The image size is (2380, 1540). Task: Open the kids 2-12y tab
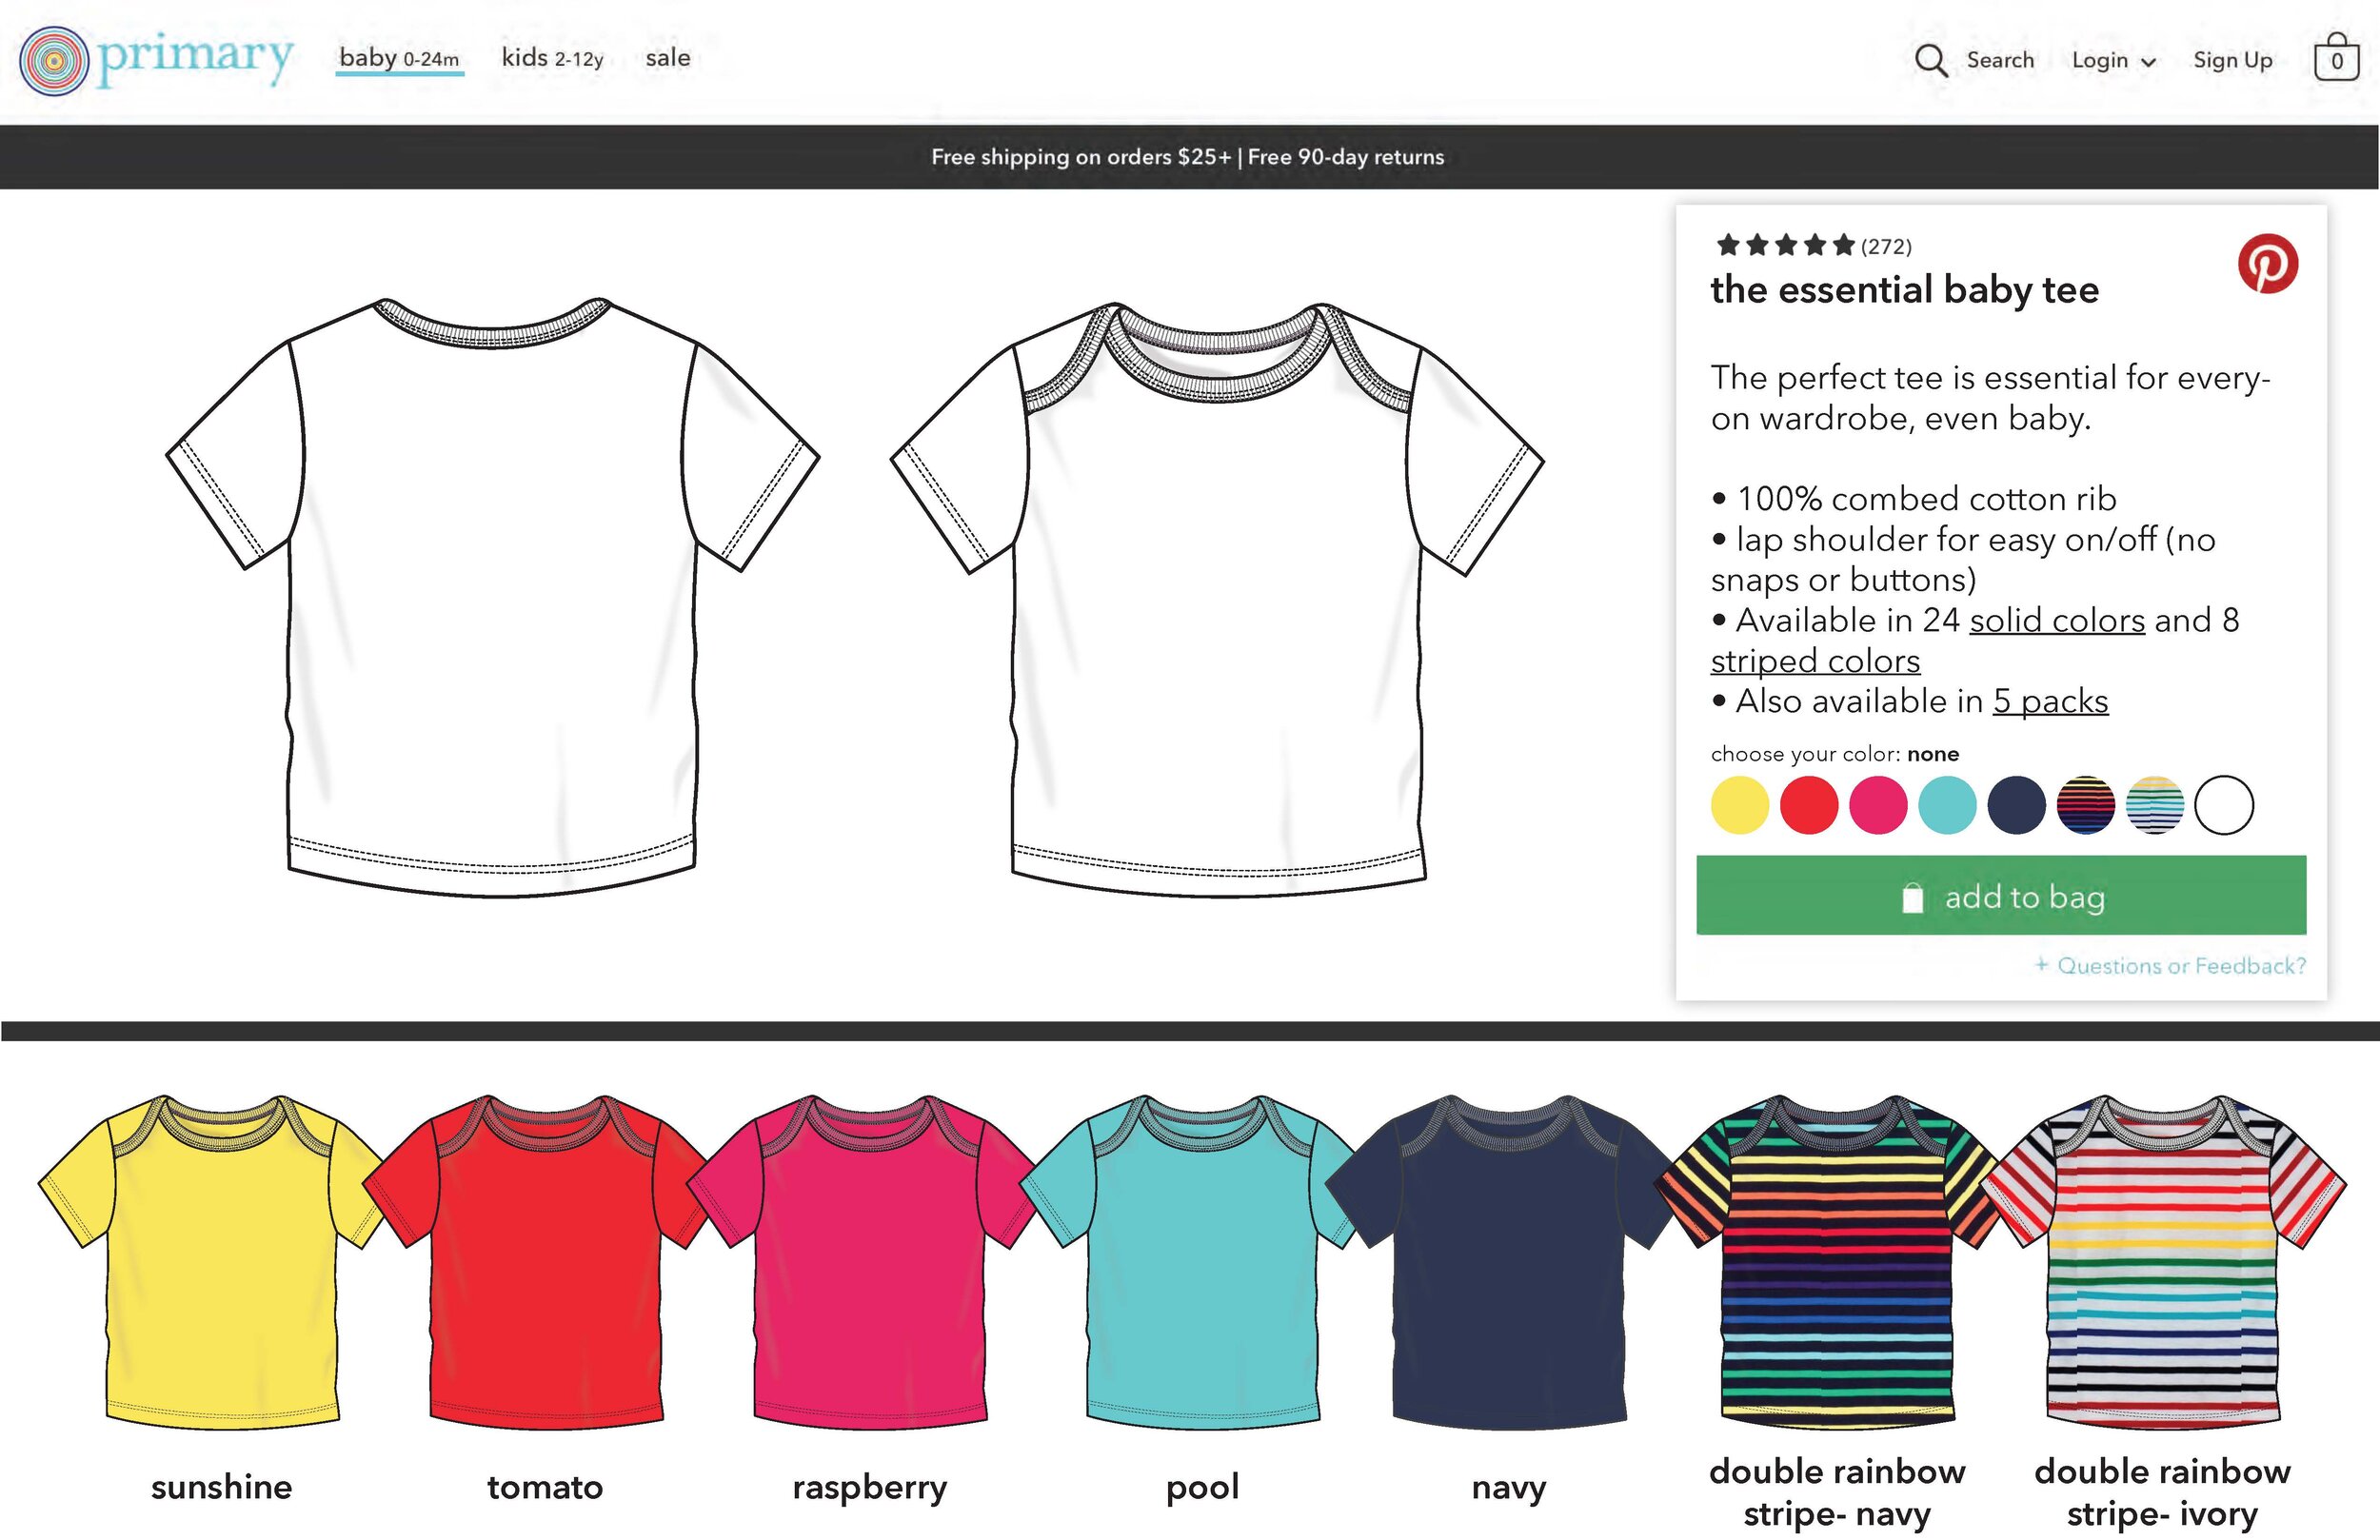(x=552, y=58)
